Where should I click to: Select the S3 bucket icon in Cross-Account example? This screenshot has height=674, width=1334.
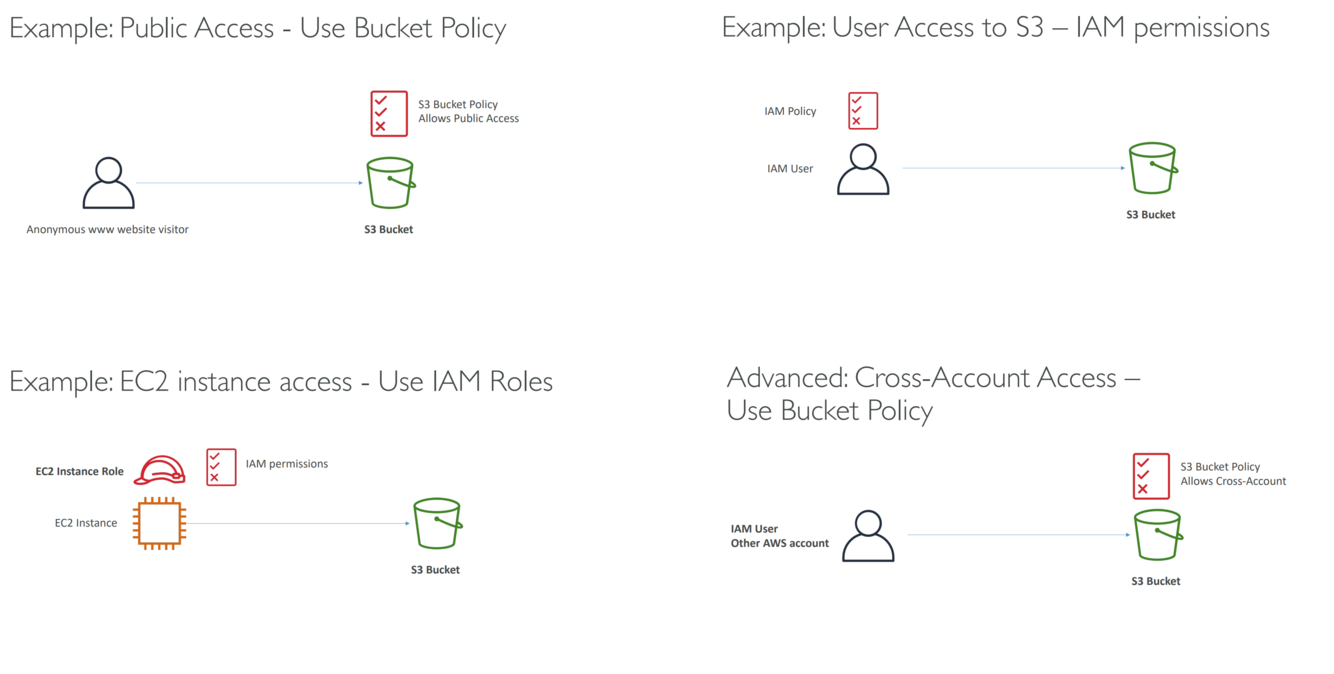(1158, 535)
